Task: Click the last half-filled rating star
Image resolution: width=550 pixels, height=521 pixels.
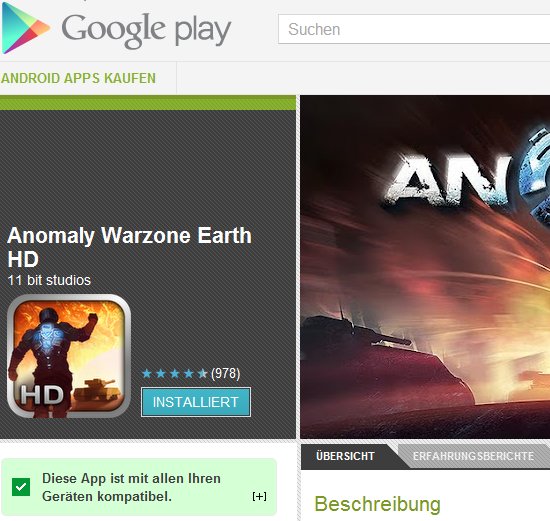Action: (x=202, y=374)
